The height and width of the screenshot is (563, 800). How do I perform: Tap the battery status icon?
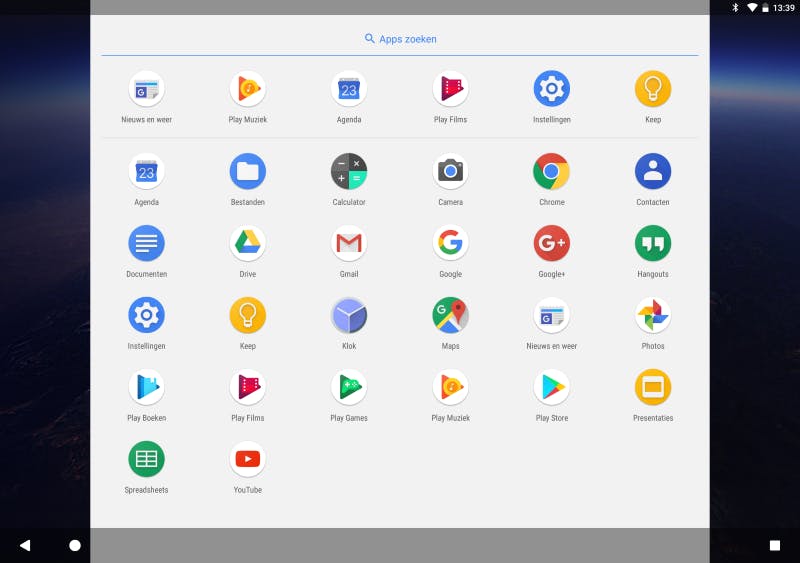coord(765,8)
